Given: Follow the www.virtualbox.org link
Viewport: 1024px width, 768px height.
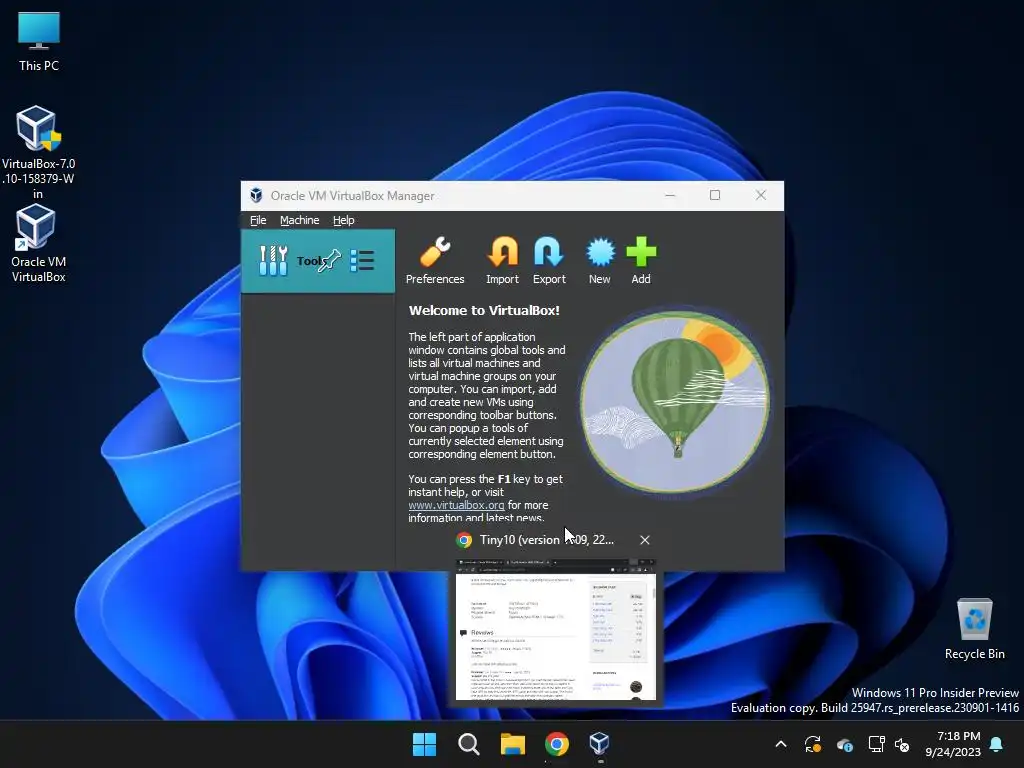Looking at the screenshot, I should [x=456, y=505].
